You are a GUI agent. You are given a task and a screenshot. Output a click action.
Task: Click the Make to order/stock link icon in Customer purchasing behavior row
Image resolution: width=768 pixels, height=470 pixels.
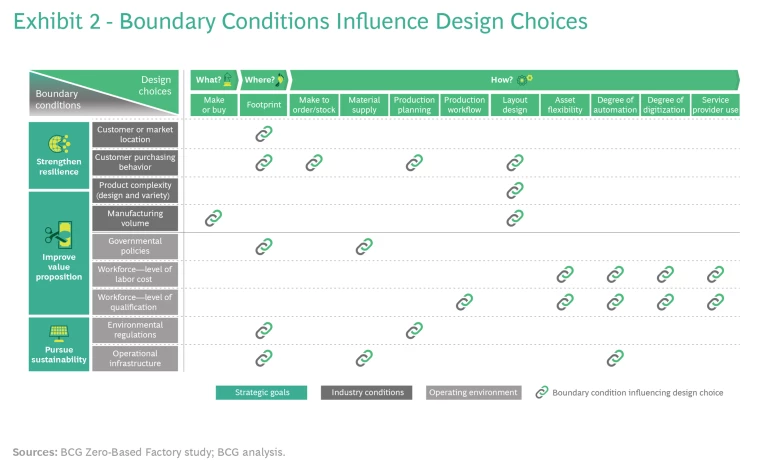pyautogui.click(x=314, y=162)
